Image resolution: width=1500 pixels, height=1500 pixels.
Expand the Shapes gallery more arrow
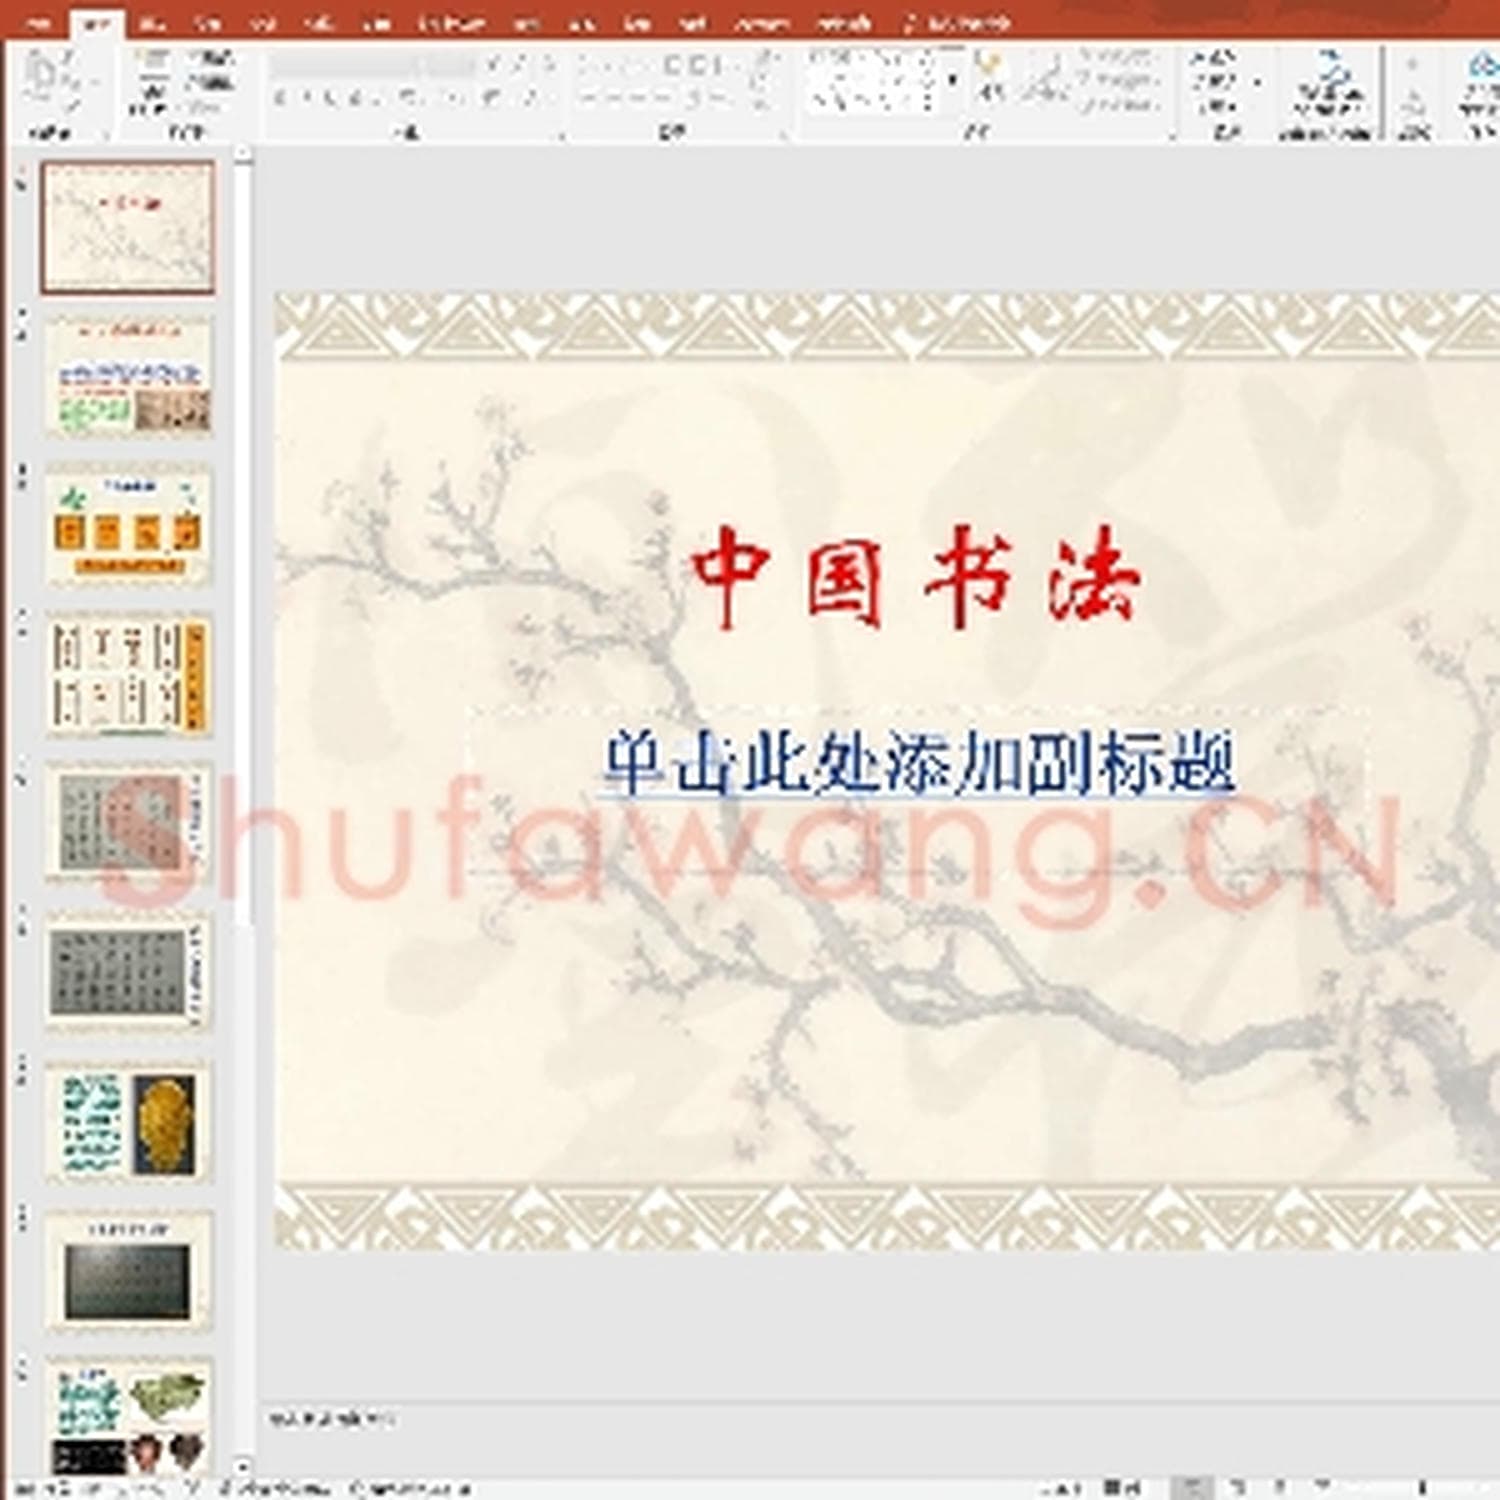coord(953,80)
